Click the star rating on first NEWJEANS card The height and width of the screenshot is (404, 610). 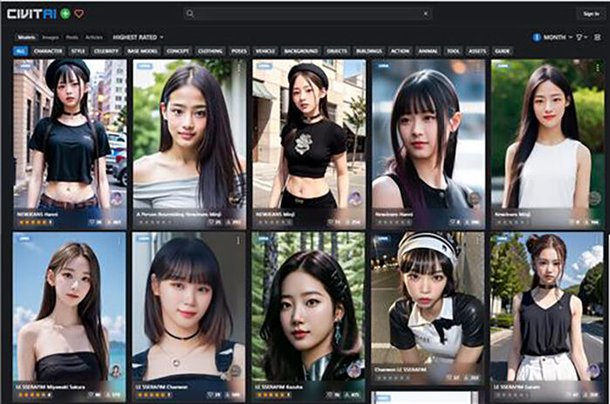pyautogui.click(x=35, y=222)
